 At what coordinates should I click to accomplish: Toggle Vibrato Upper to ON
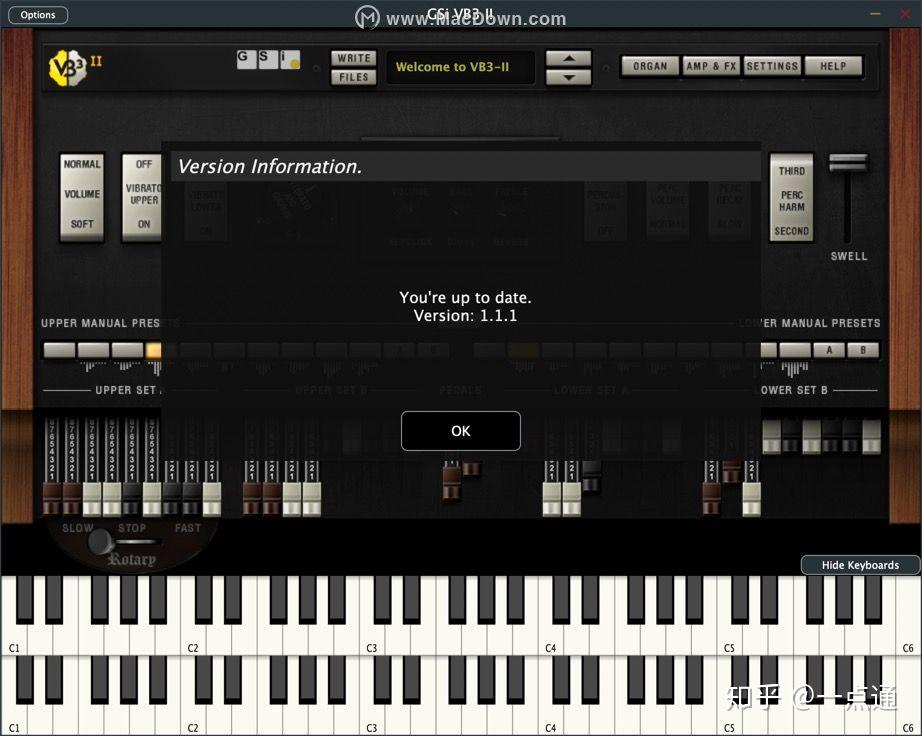coord(142,223)
